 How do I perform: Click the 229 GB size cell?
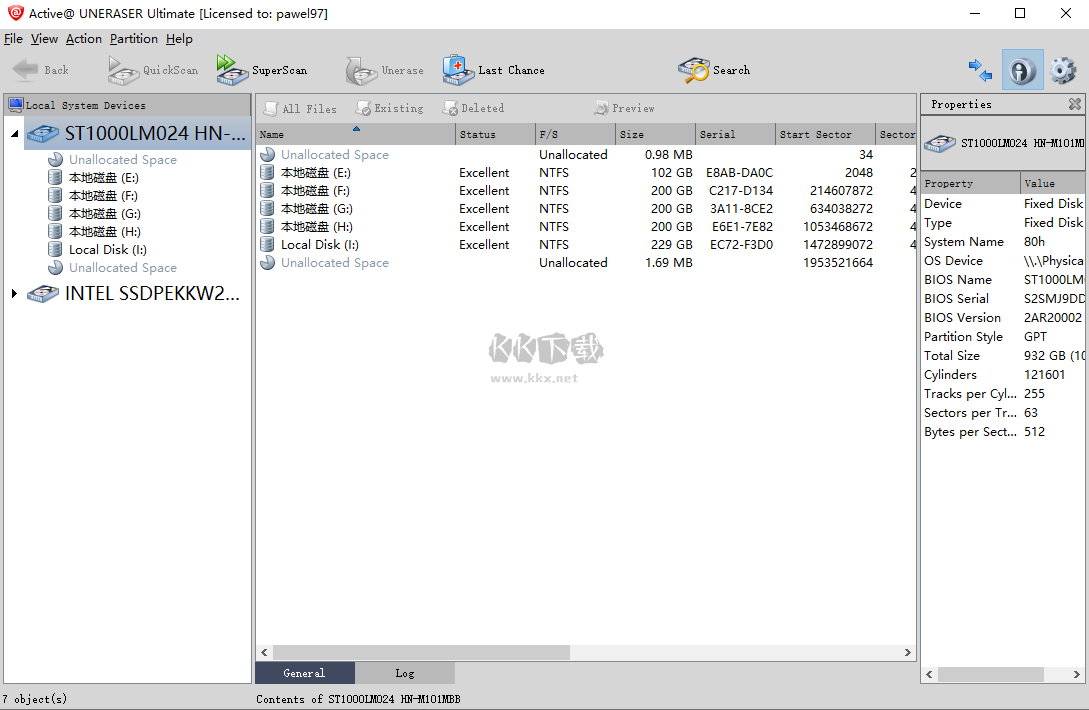pos(672,245)
